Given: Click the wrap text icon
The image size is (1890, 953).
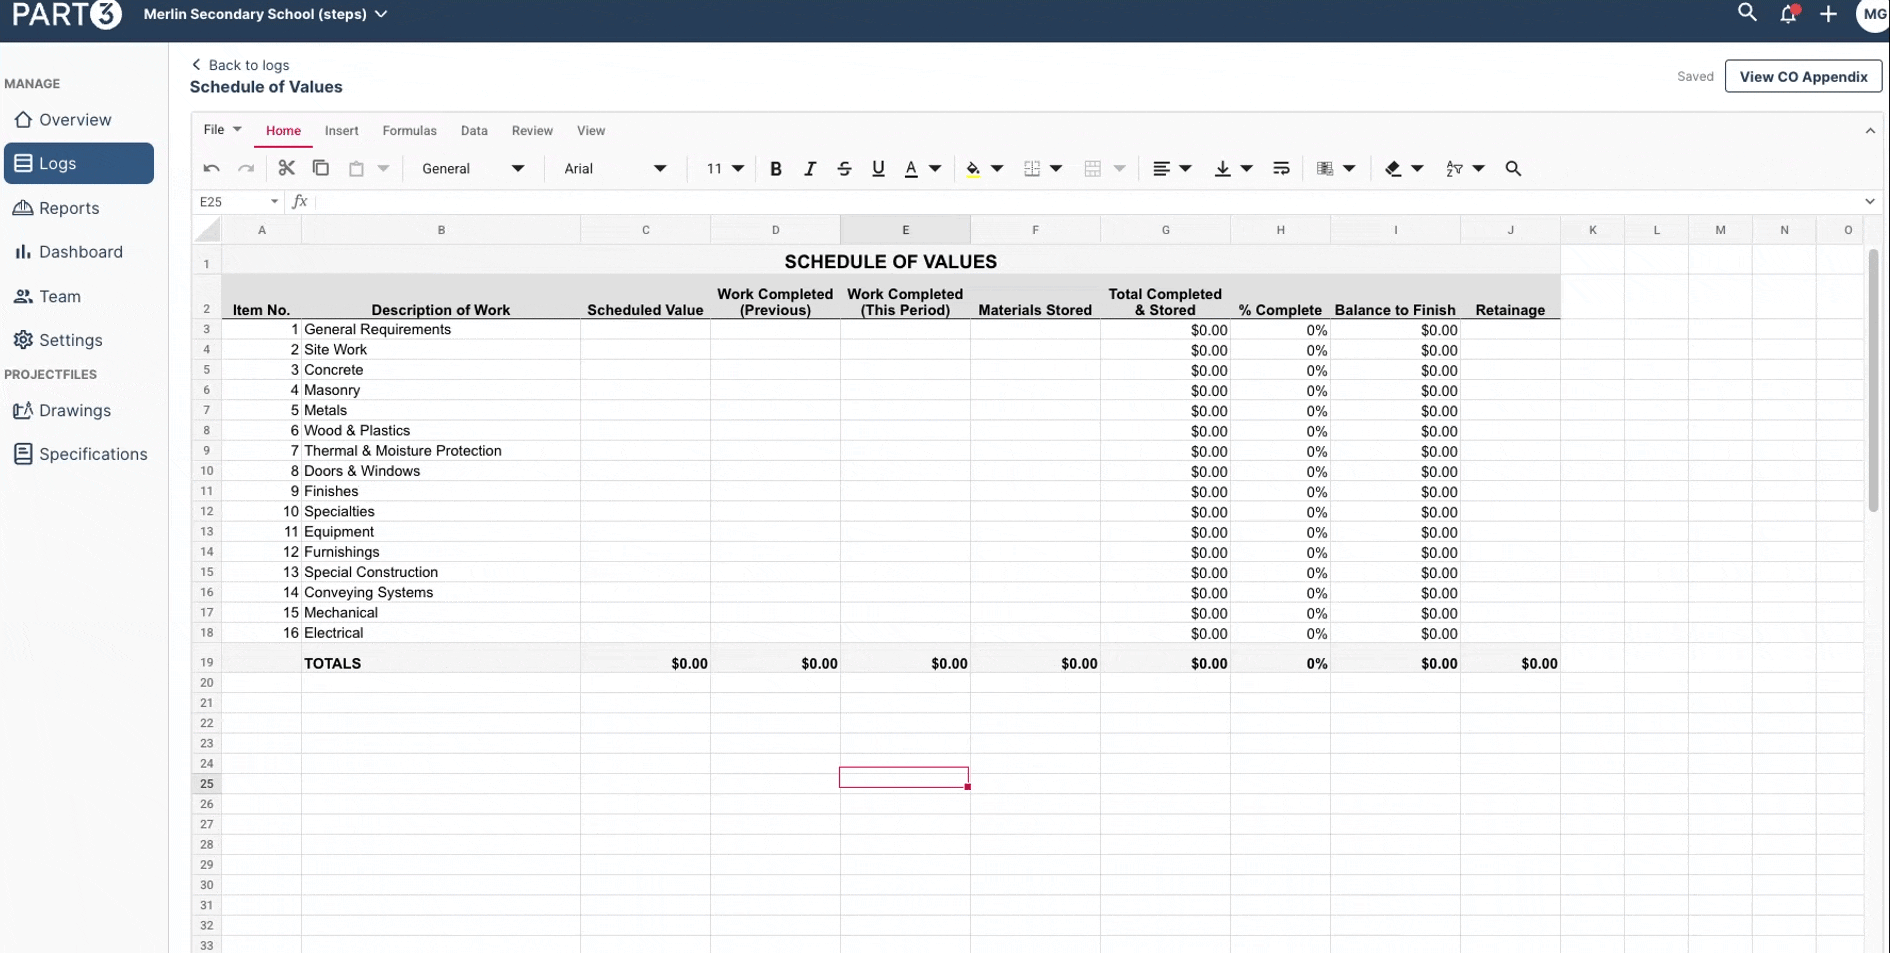Looking at the screenshot, I should click(1281, 169).
